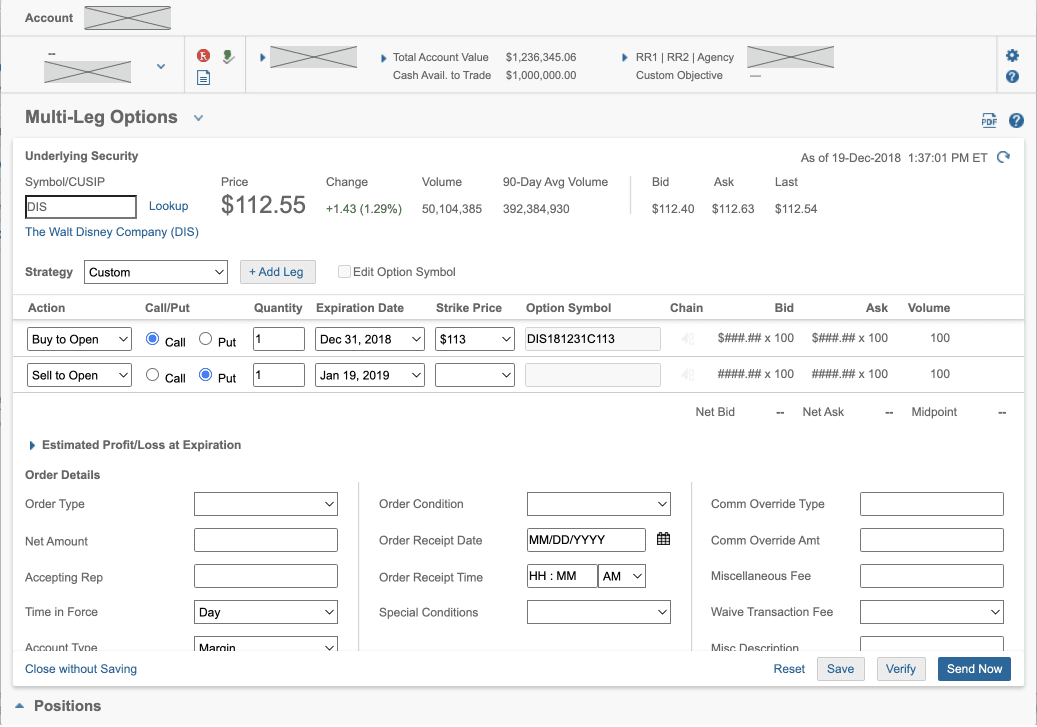Open Multi-Leg Options help icon
This screenshot has height=727, width=1037.
point(1016,120)
